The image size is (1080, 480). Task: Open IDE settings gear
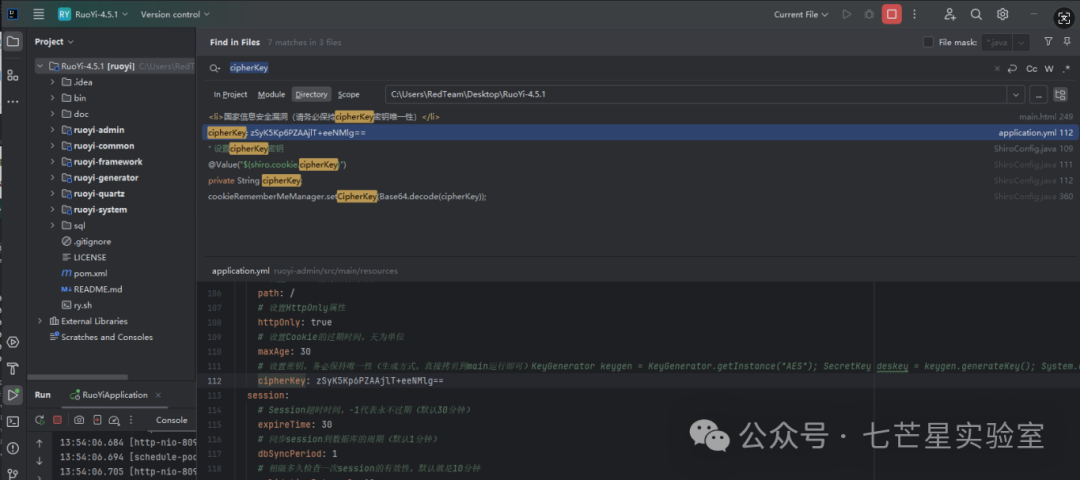click(1002, 14)
